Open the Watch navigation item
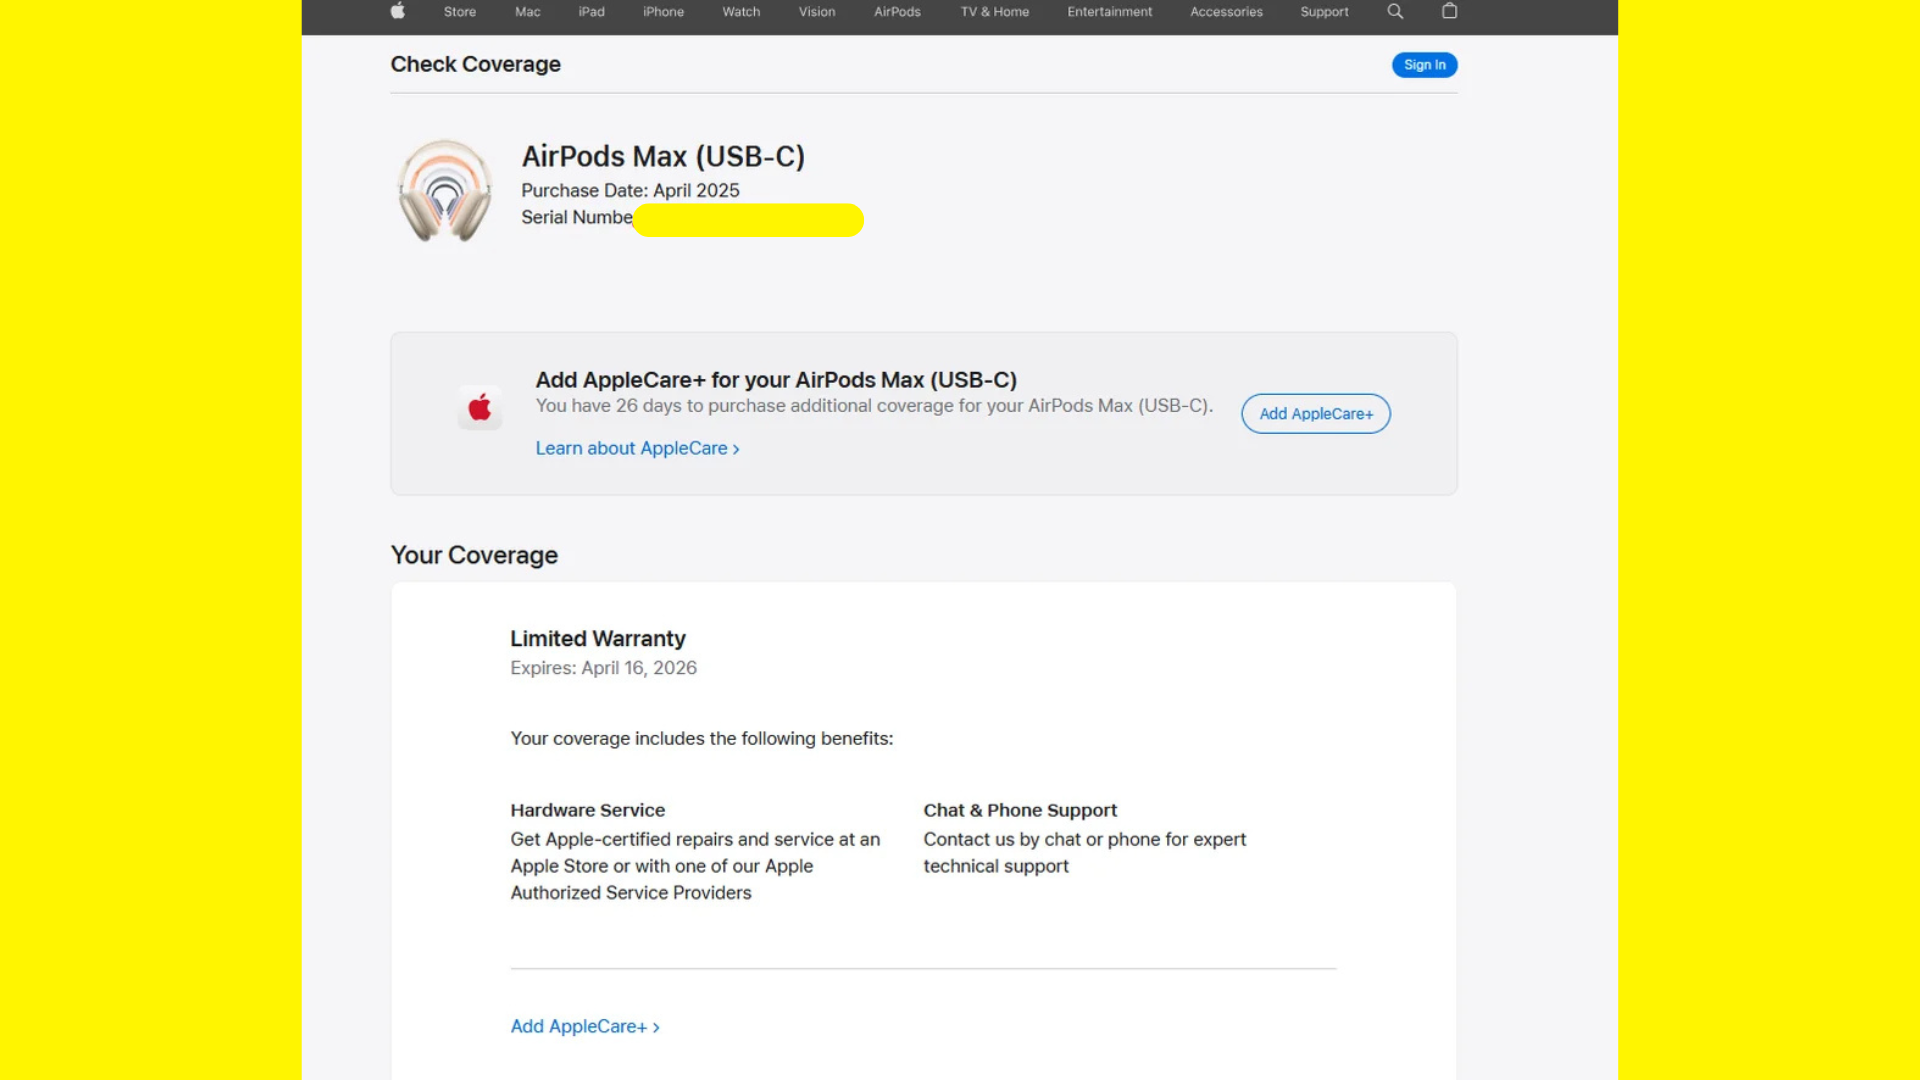Screen dimensions: 1920x1080 [741, 12]
